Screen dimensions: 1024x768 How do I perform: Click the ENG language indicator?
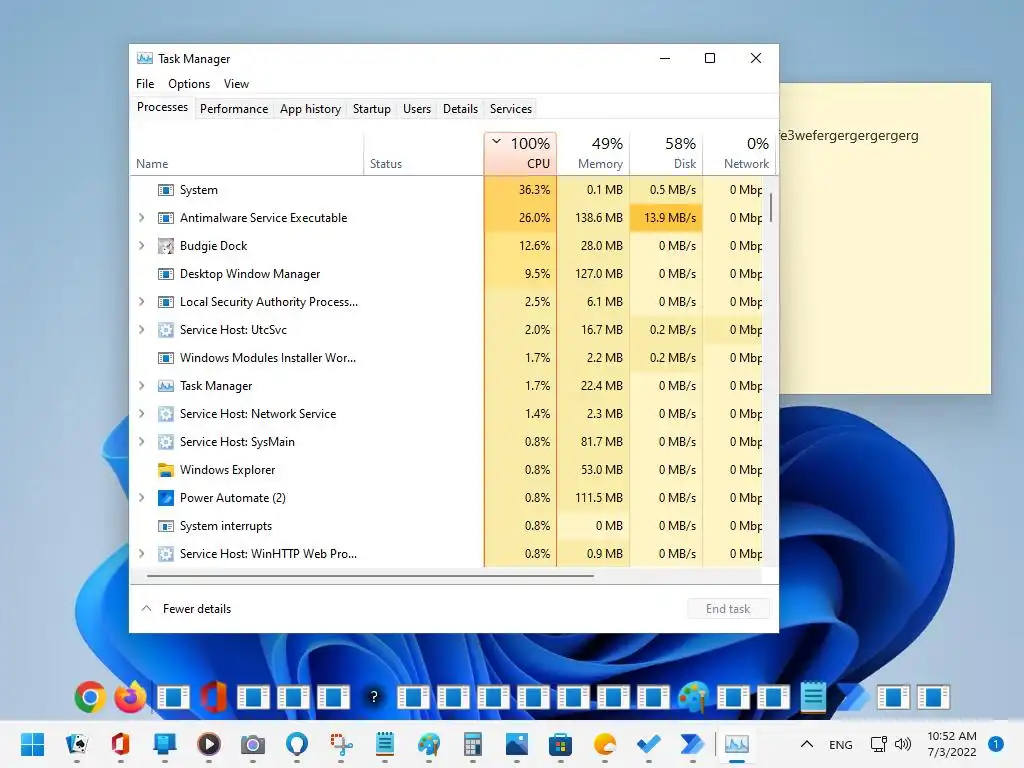click(840, 744)
